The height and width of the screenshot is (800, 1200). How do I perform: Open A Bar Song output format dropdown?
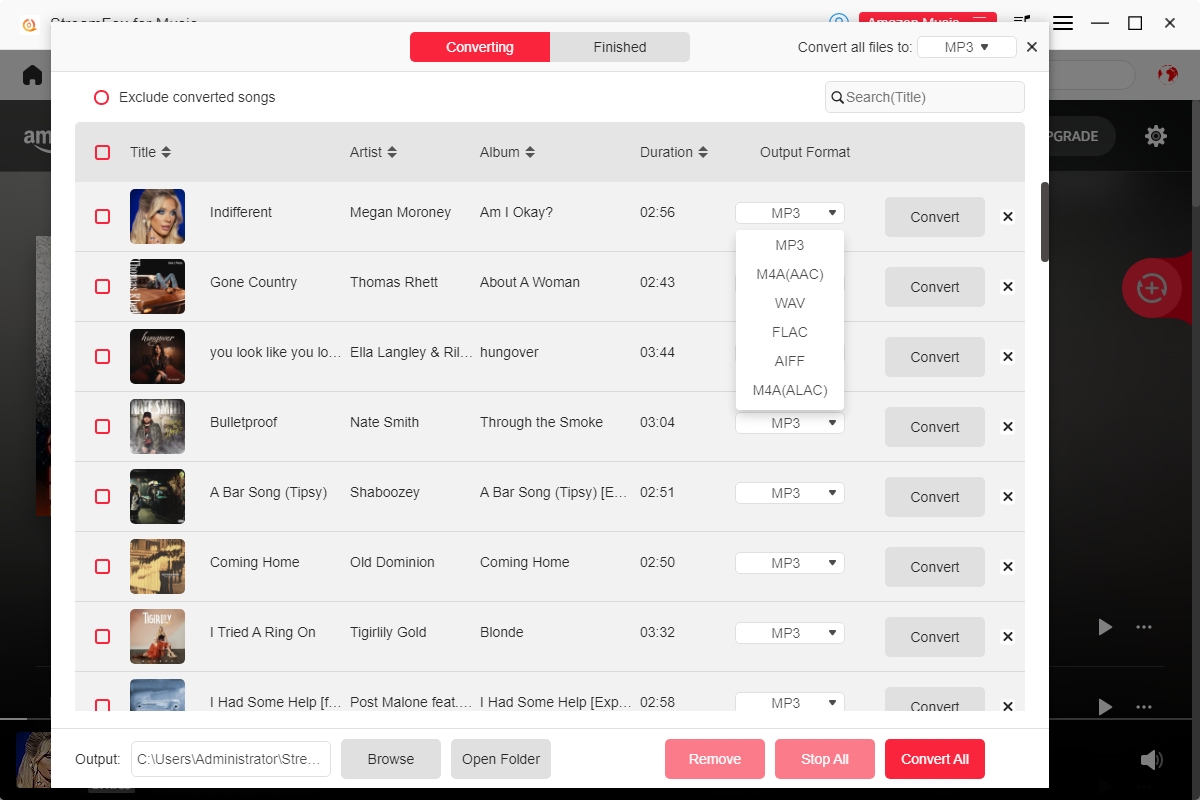[x=790, y=493]
